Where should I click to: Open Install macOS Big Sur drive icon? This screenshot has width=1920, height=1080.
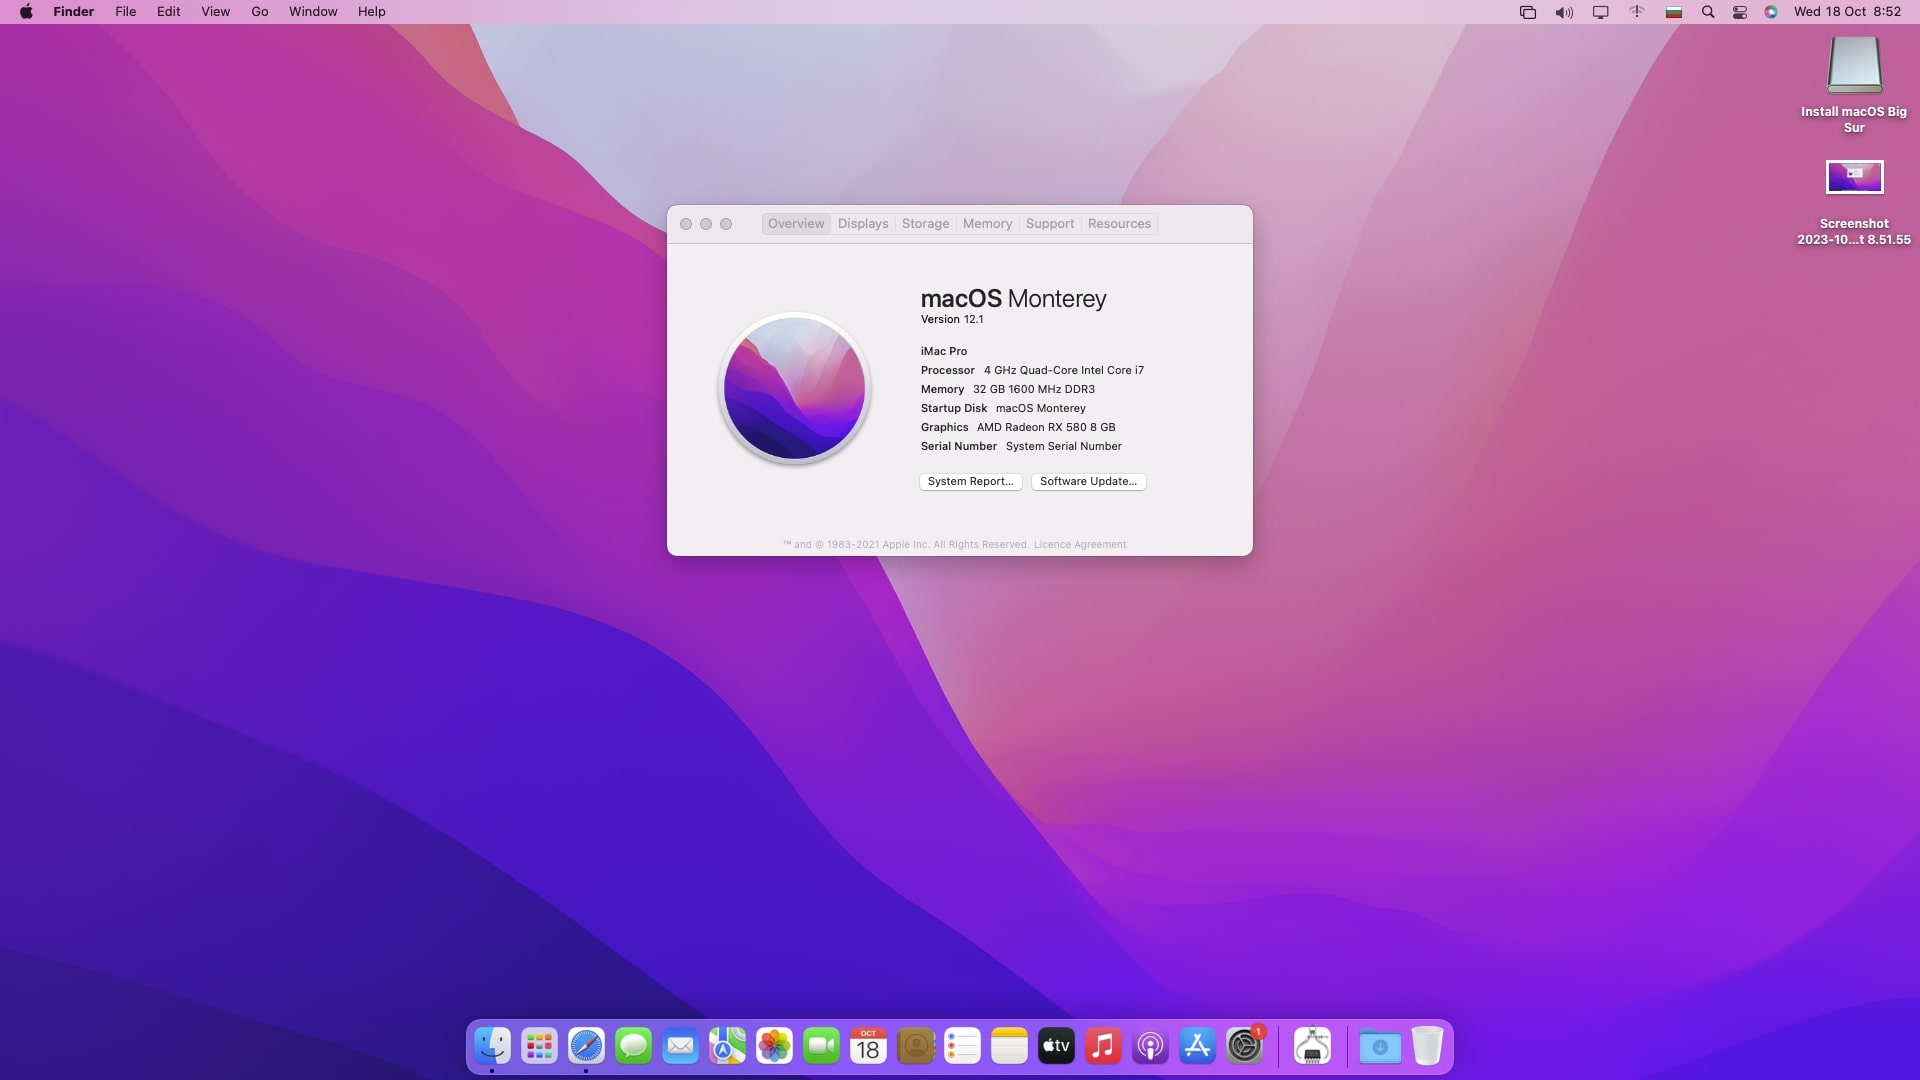click(1854, 65)
